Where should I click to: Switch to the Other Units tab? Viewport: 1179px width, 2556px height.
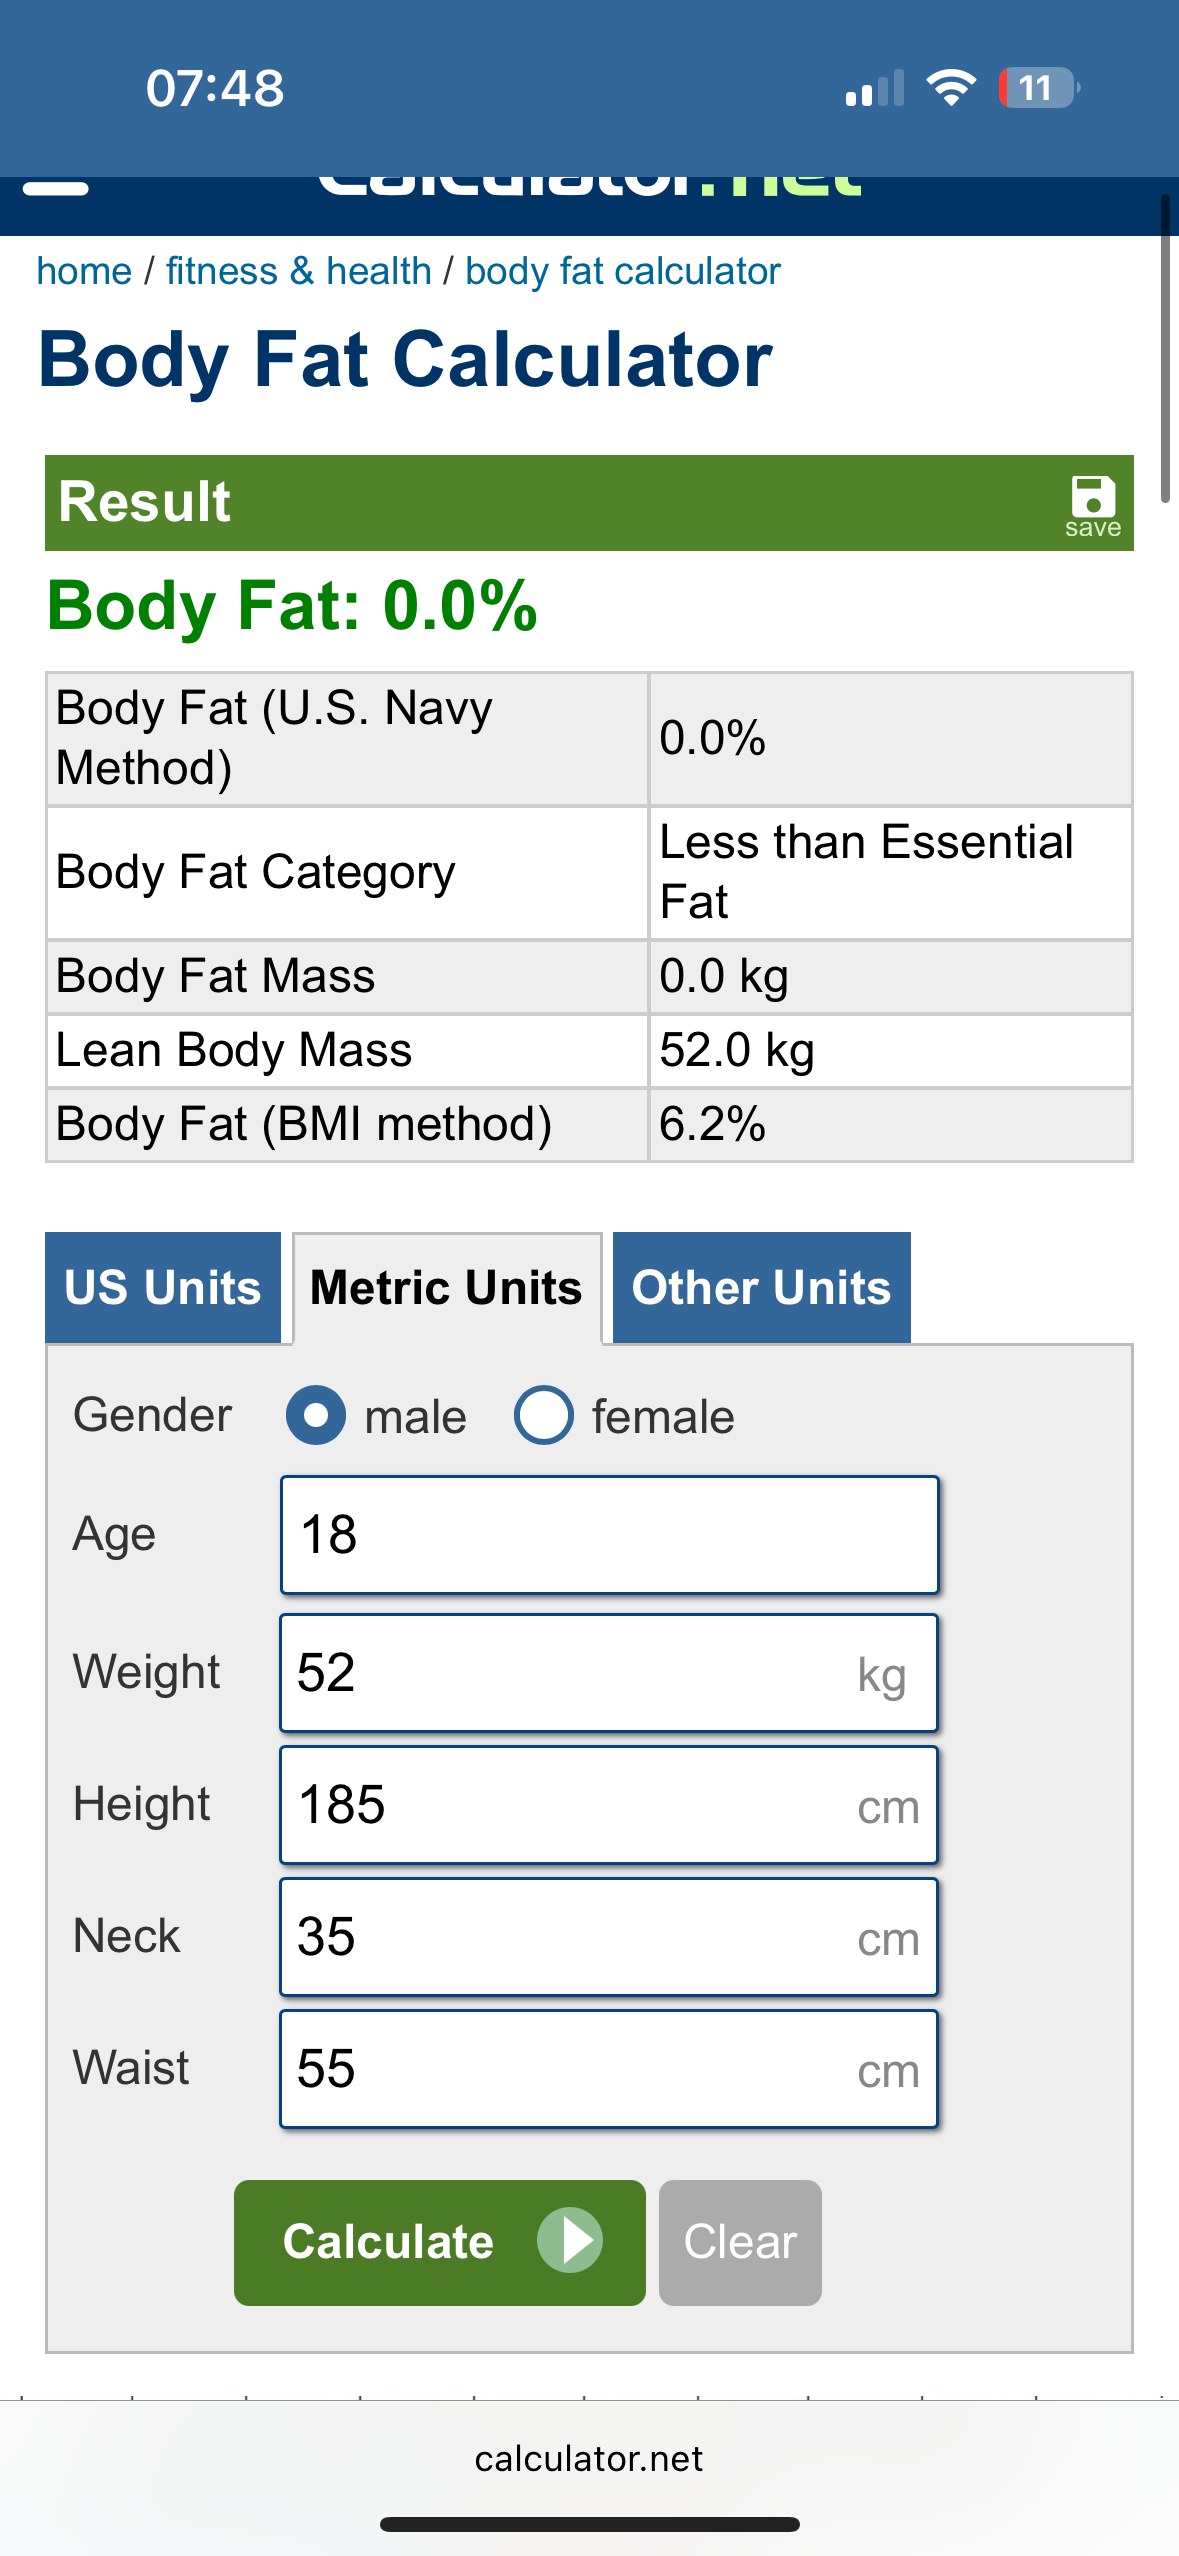coord(761,1288)
